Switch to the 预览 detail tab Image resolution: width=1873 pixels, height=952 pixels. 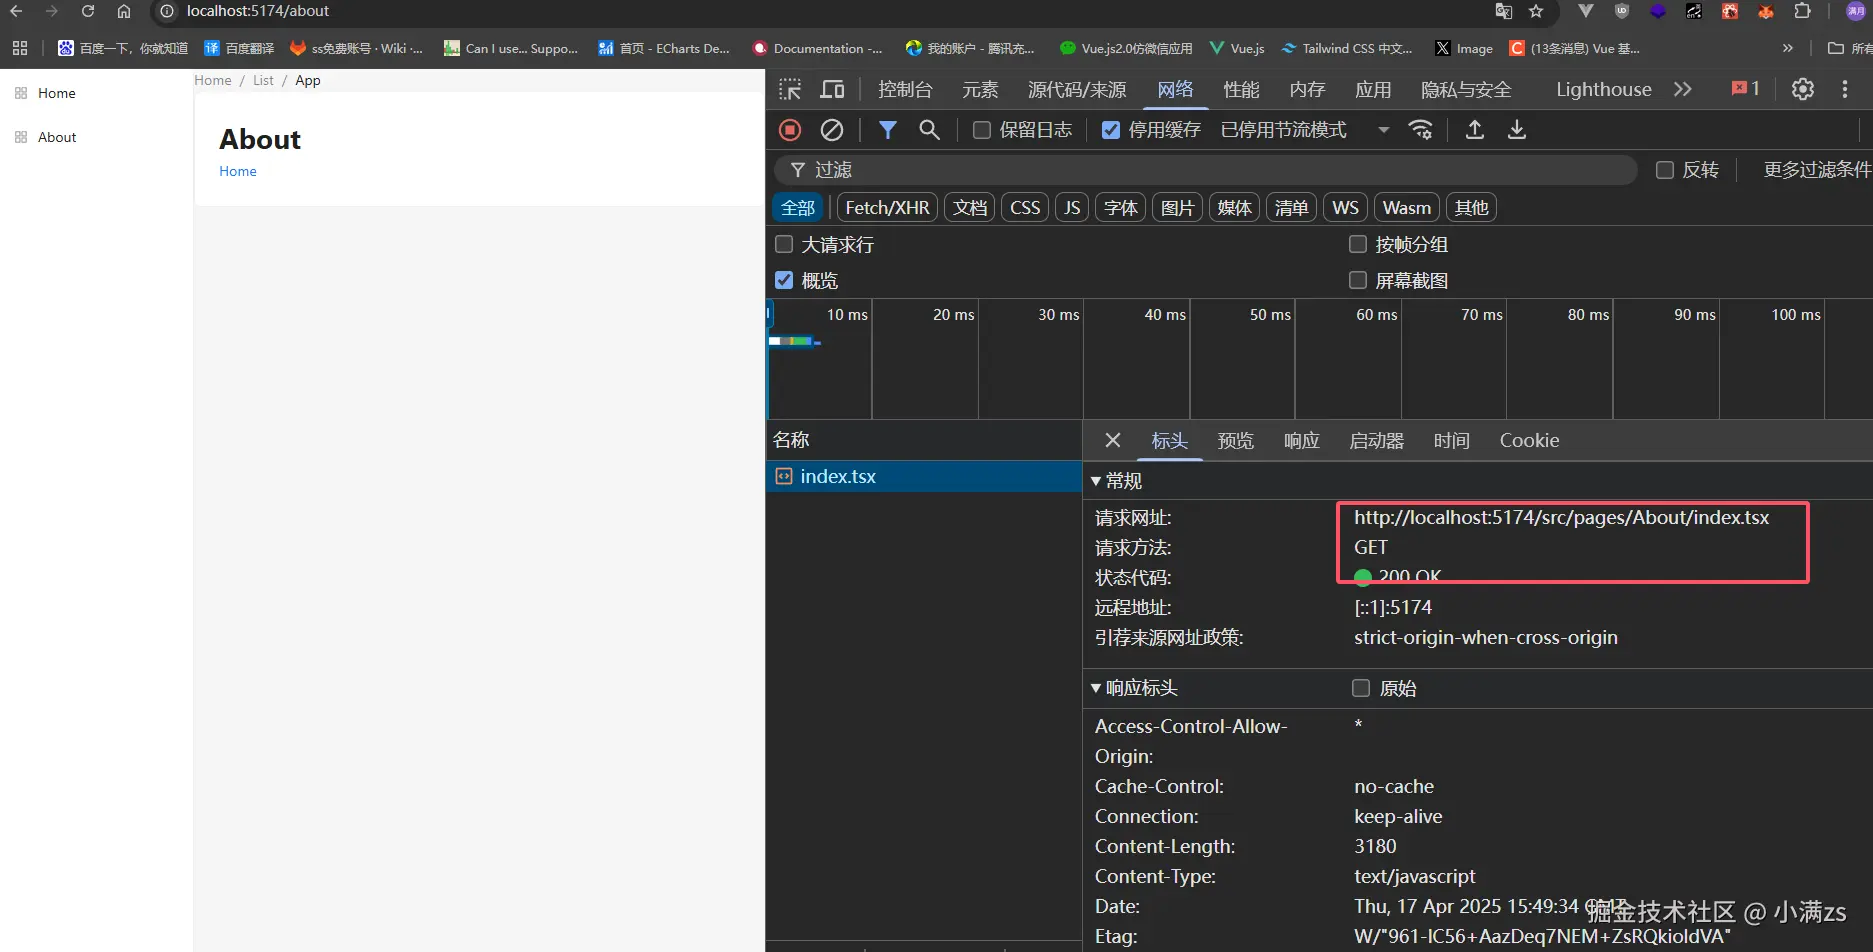pos(1236,440)
